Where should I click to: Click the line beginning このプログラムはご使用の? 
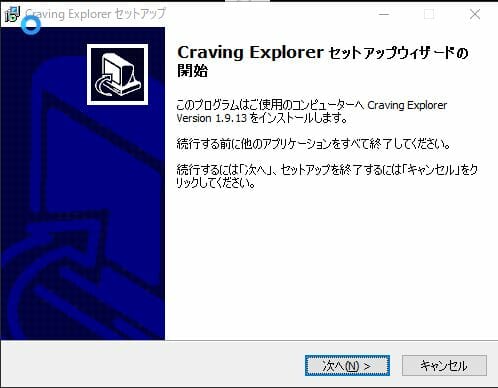[x=312, y=105]
